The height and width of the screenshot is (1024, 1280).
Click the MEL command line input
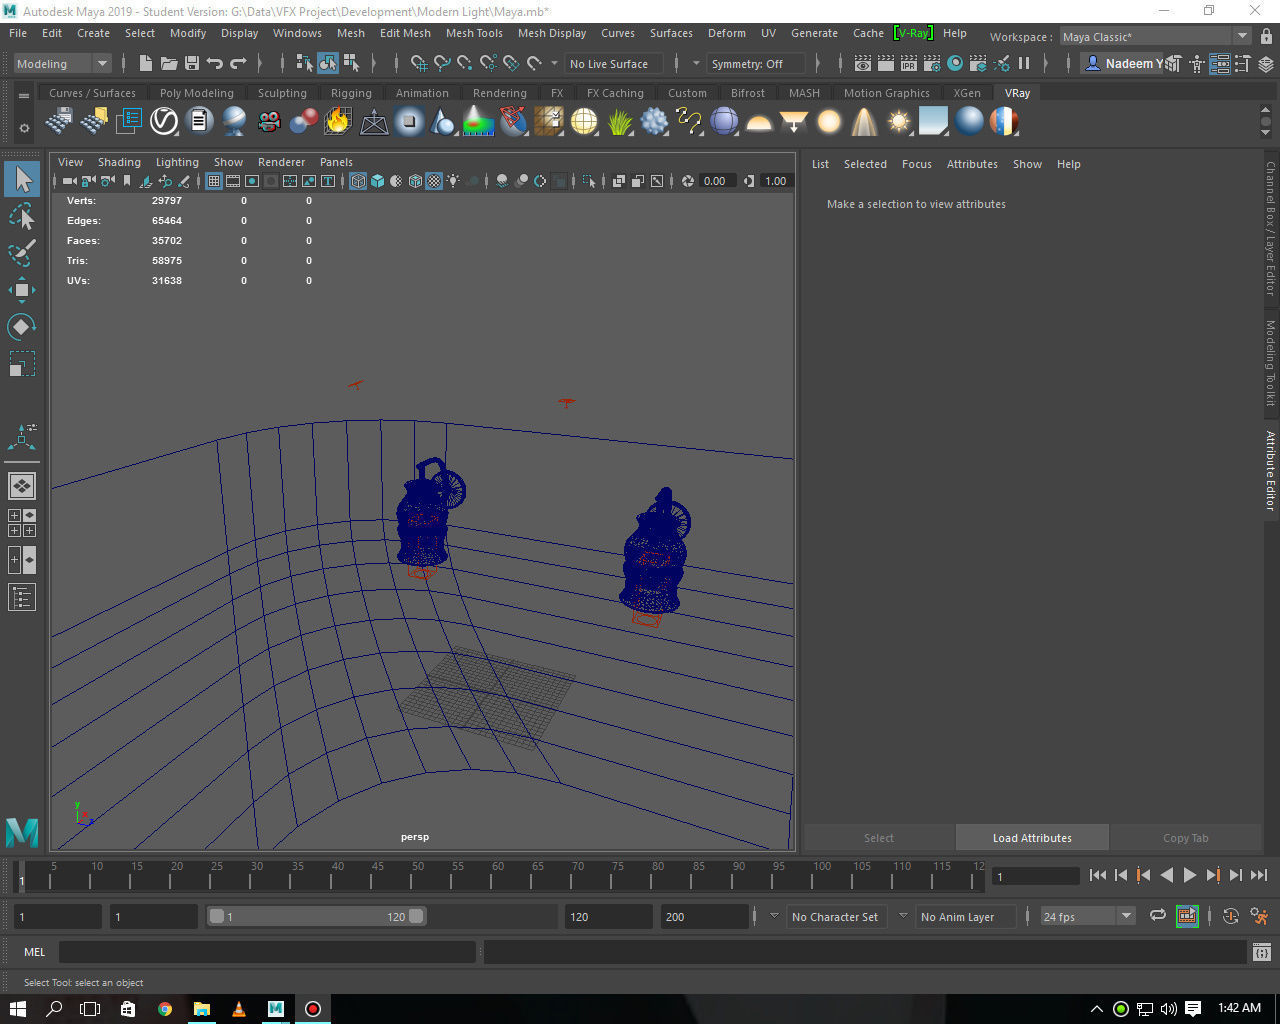coord(267,952)
